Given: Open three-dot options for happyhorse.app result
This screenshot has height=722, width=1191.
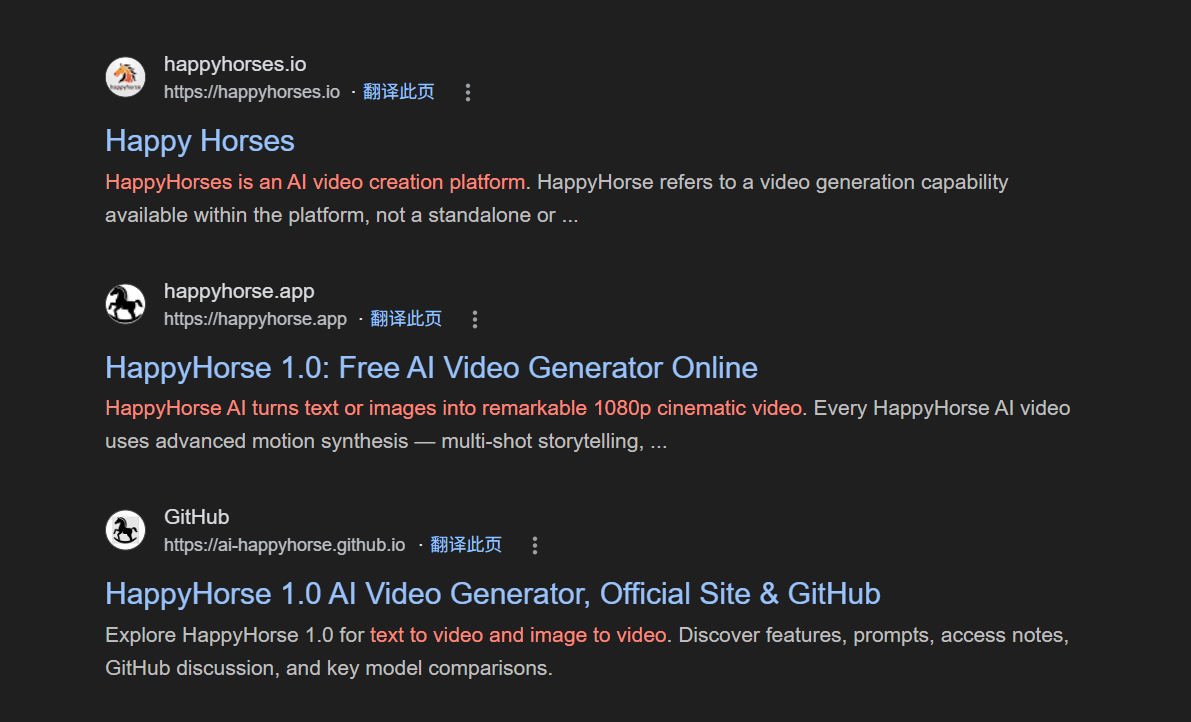Looking at the screenshot, I should (x=475, y=319).
